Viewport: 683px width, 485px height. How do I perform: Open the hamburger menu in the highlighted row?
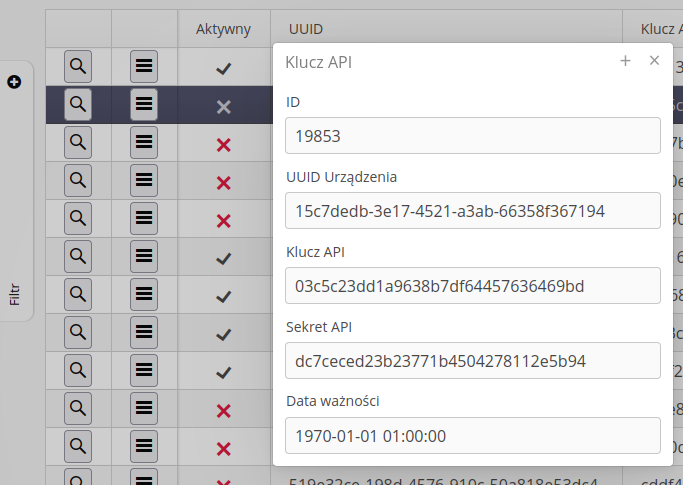(x=144, y=104)
